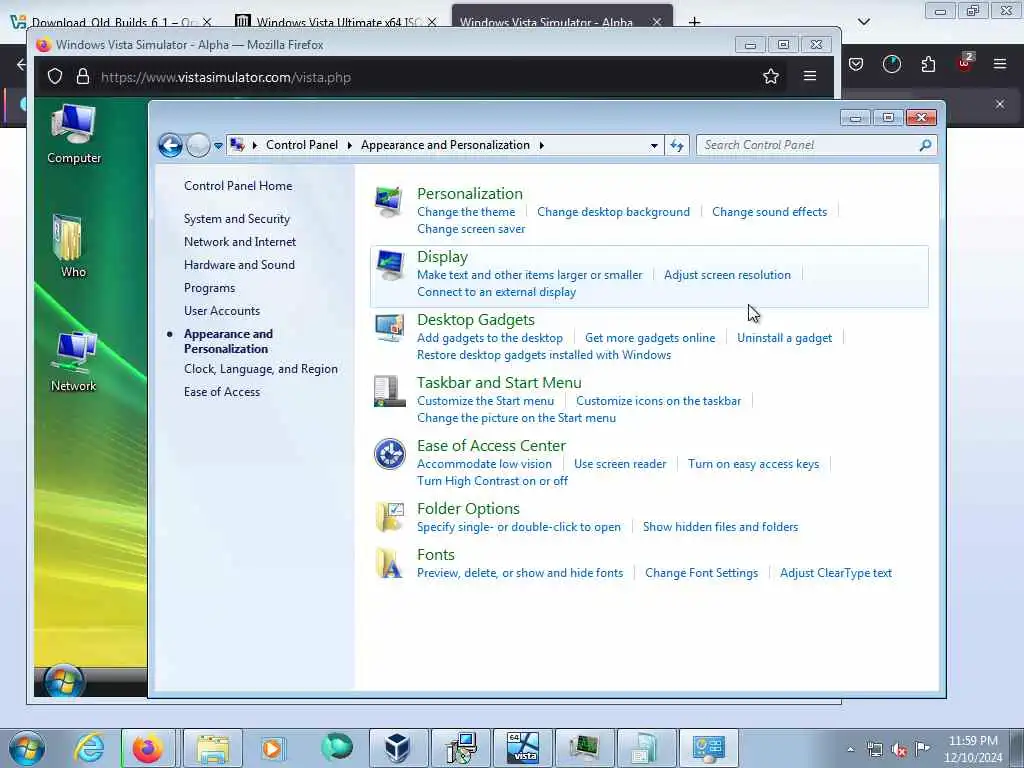Expand the address bar history dropdown

(x=654, y=145)
